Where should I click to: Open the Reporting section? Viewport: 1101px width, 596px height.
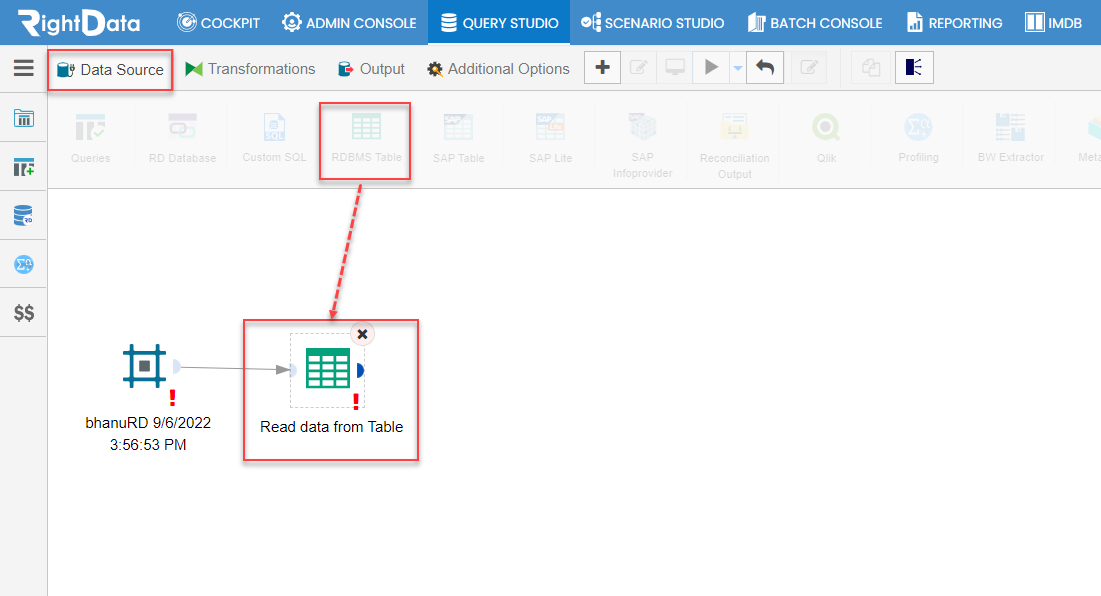(954, 22)
